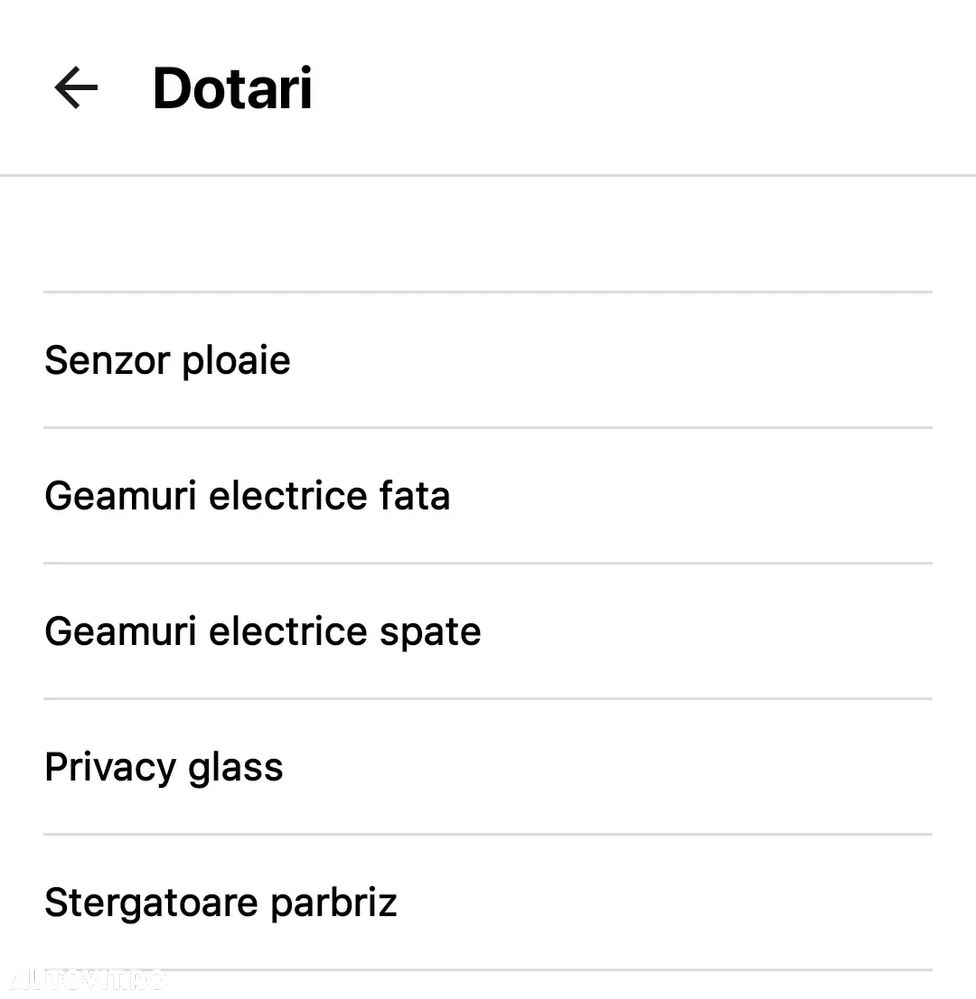The width and height of the screenshot is (976, 999).
Task: Tap the front electric windows row
Action: (487, 496)
